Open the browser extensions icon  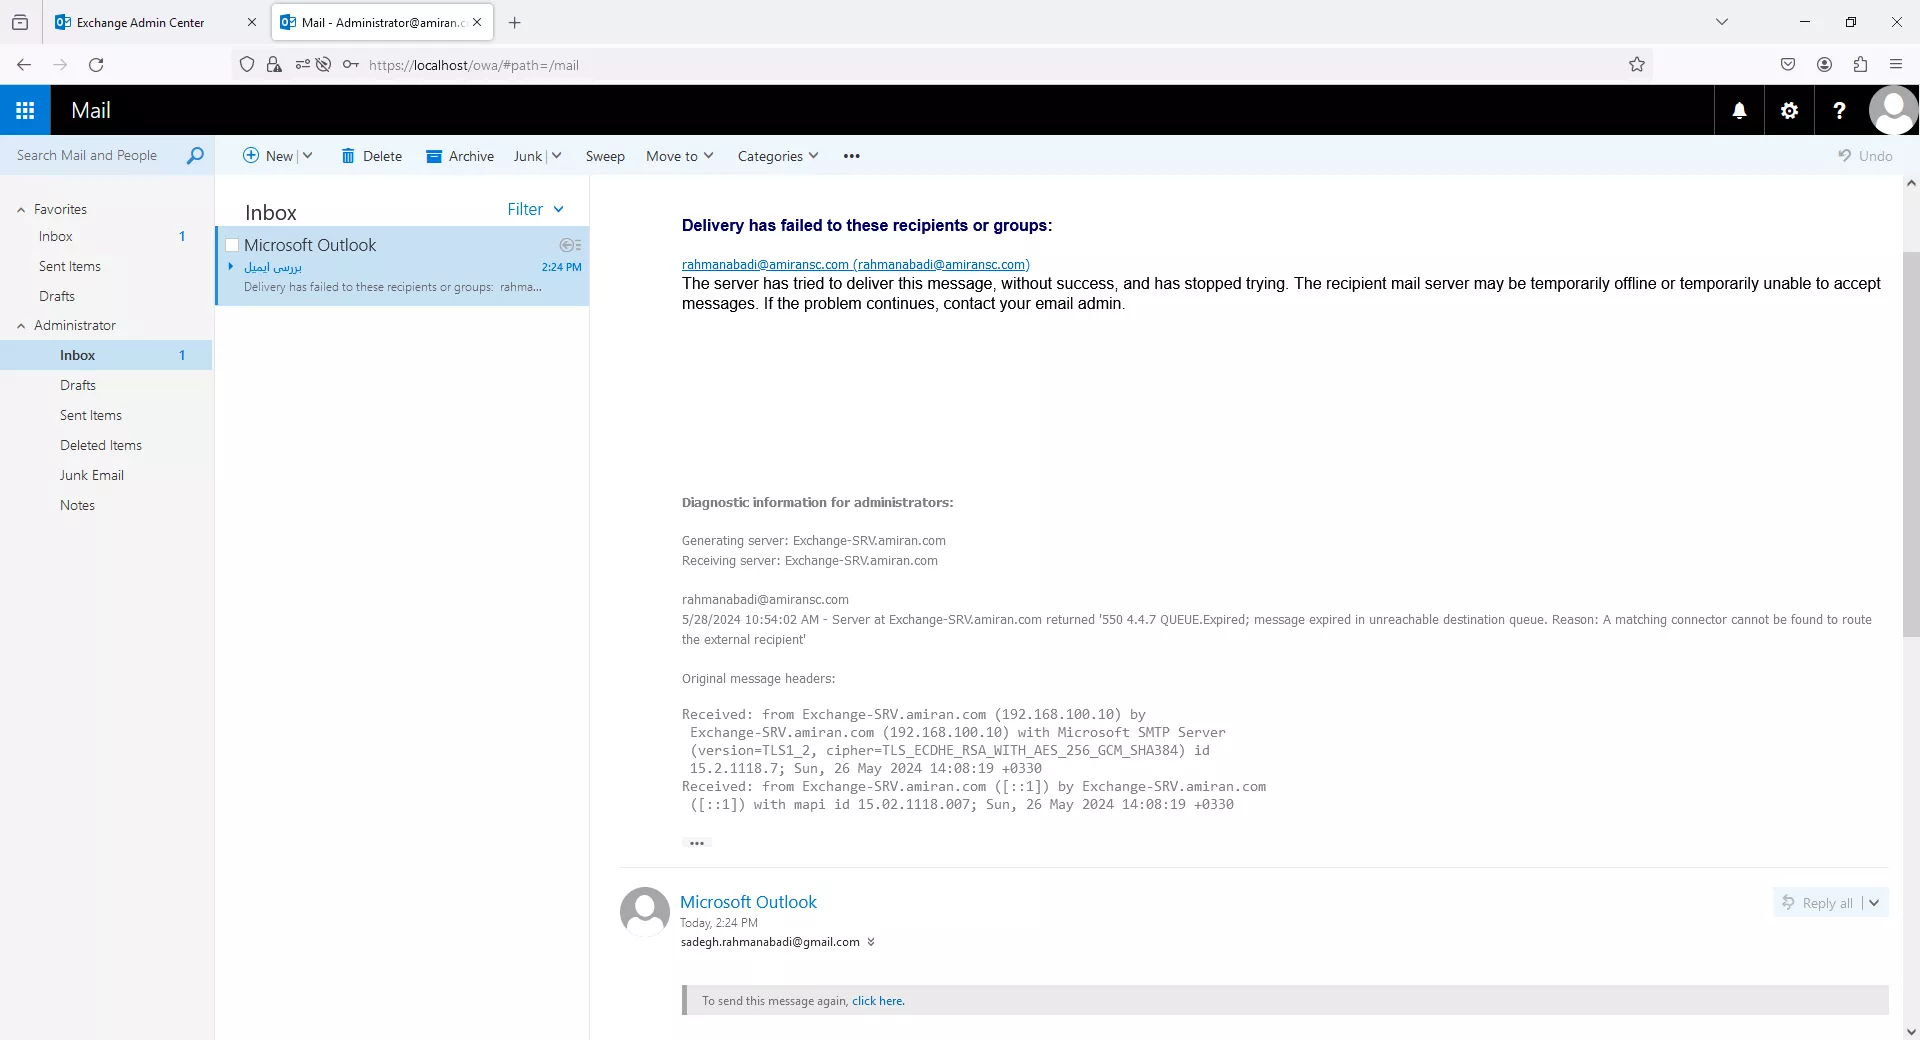(1860, 65)
